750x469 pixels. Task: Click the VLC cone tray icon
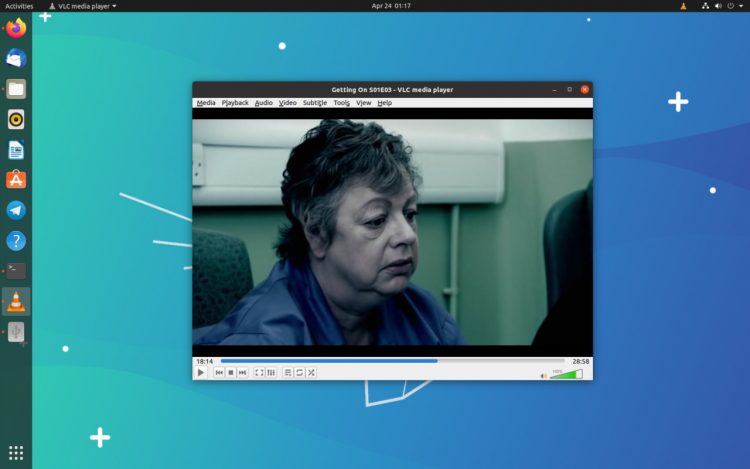[x=683, y=6]
